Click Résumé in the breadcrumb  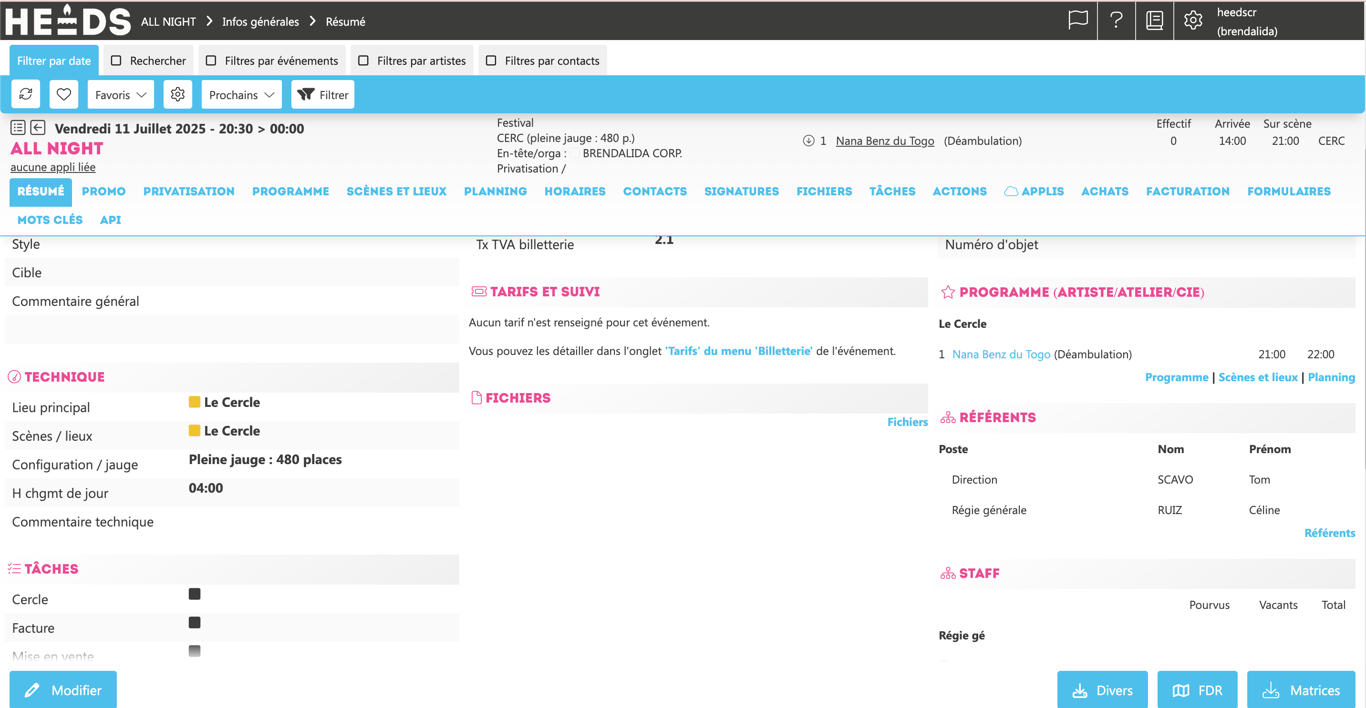pyautogui.click(x=345, y=21)
